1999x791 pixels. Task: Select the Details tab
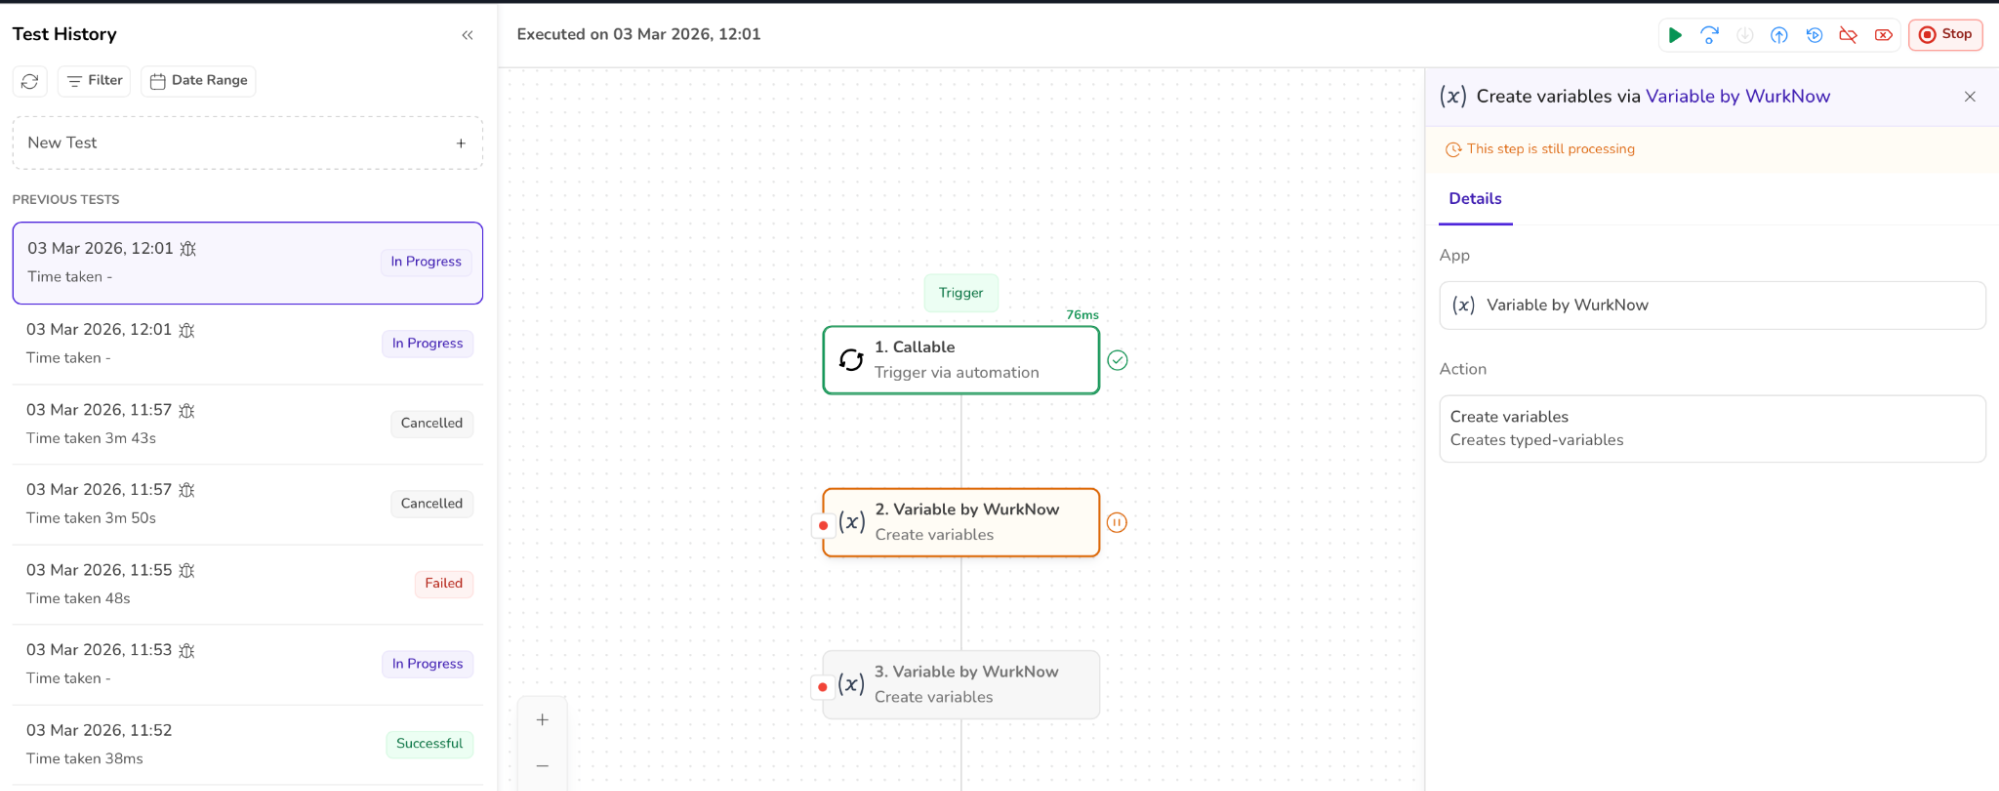1475,199
